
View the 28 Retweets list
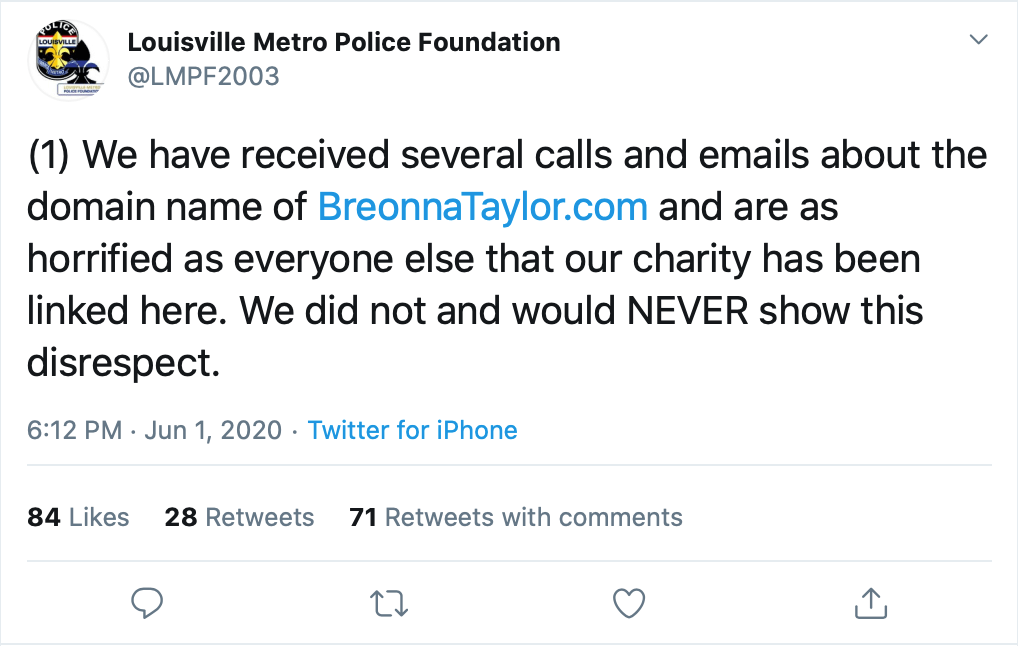(x=239, y=517)
